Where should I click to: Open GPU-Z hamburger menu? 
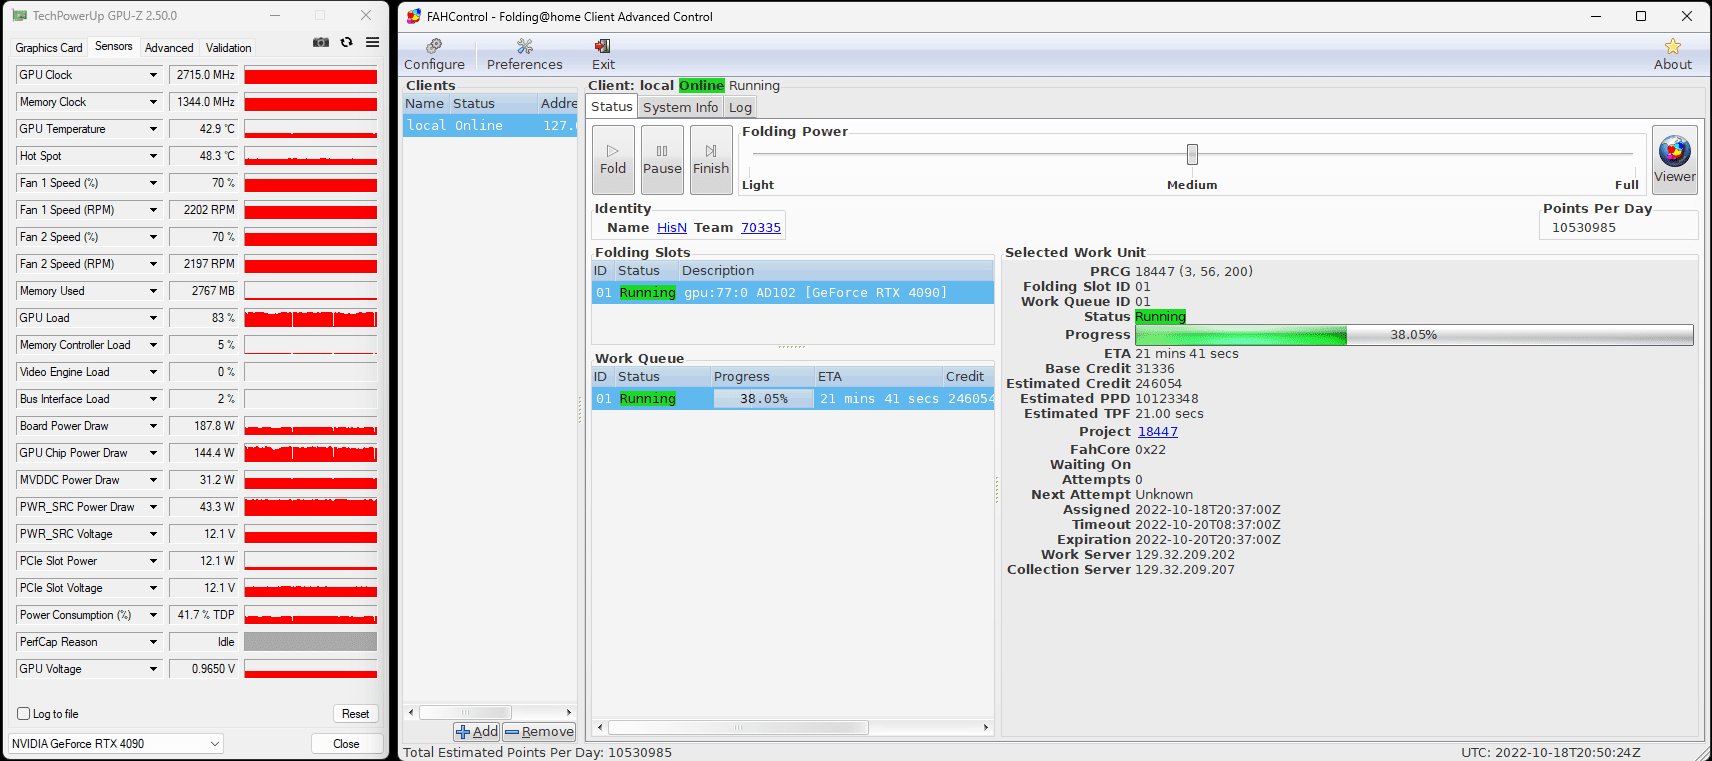pos(372,42)
